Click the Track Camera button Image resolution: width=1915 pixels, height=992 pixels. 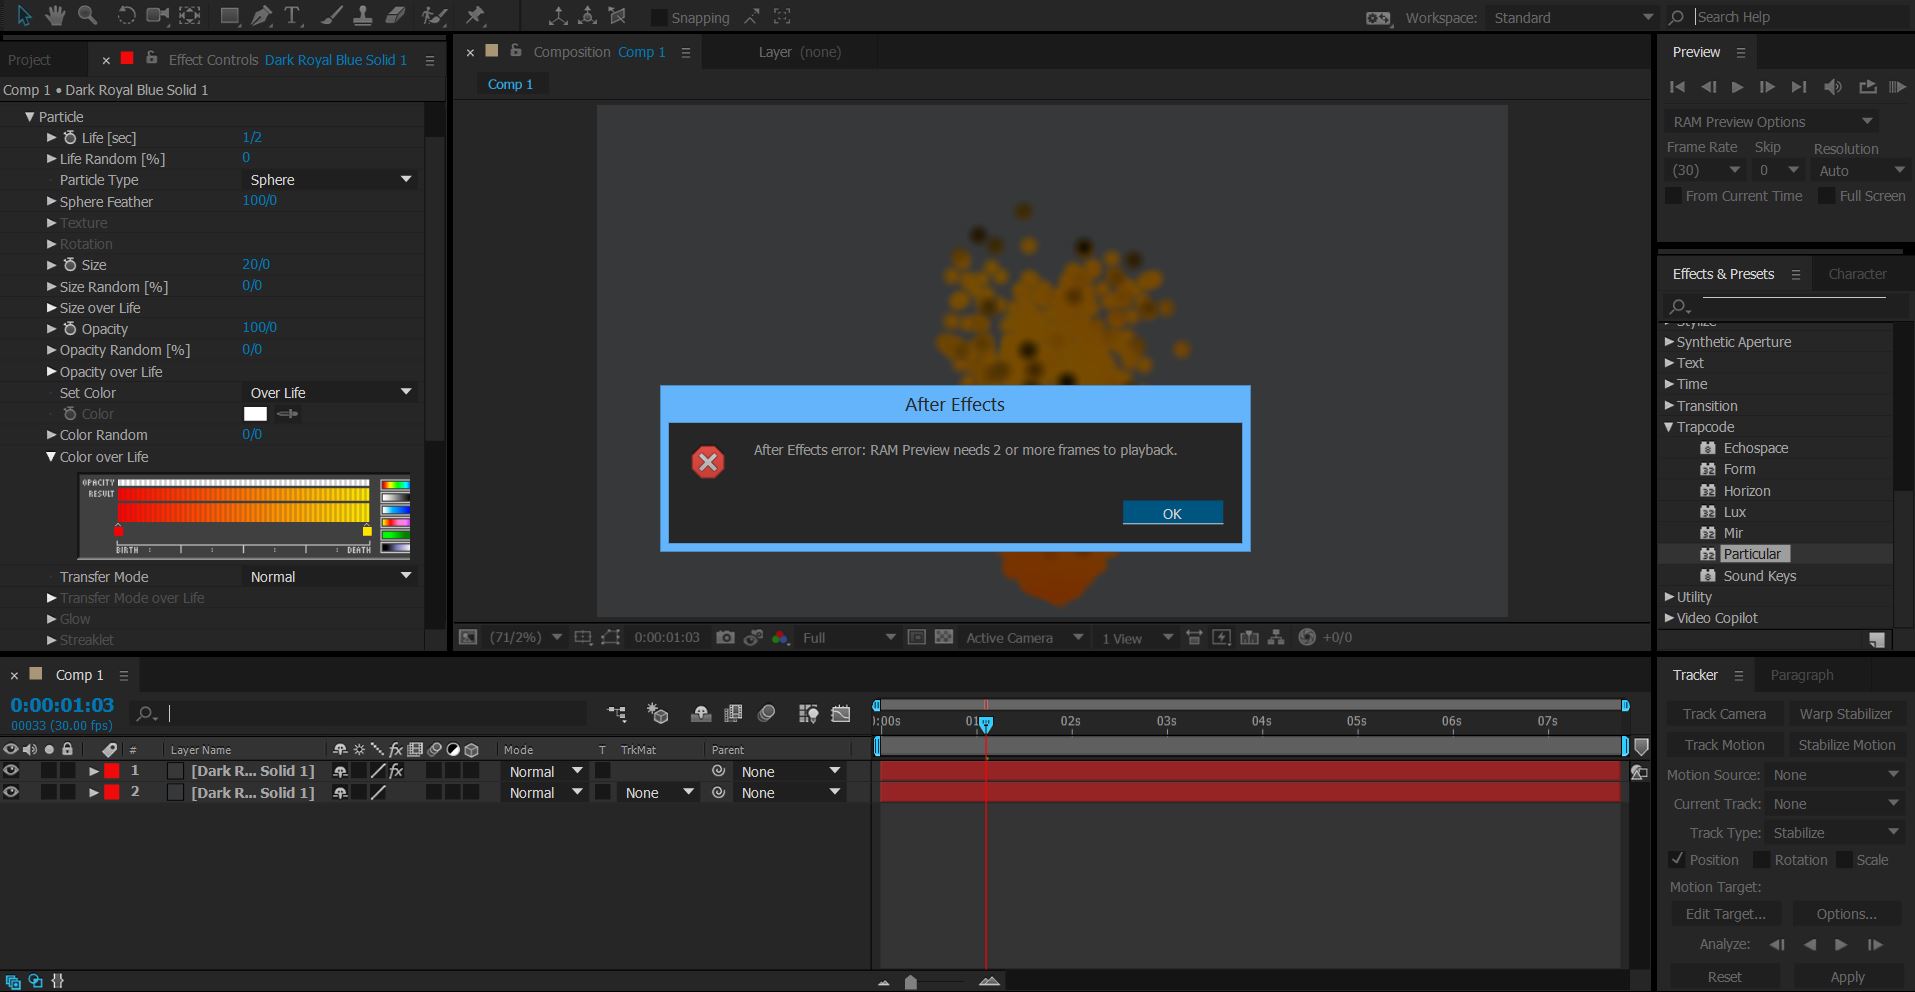(1724, 714)
